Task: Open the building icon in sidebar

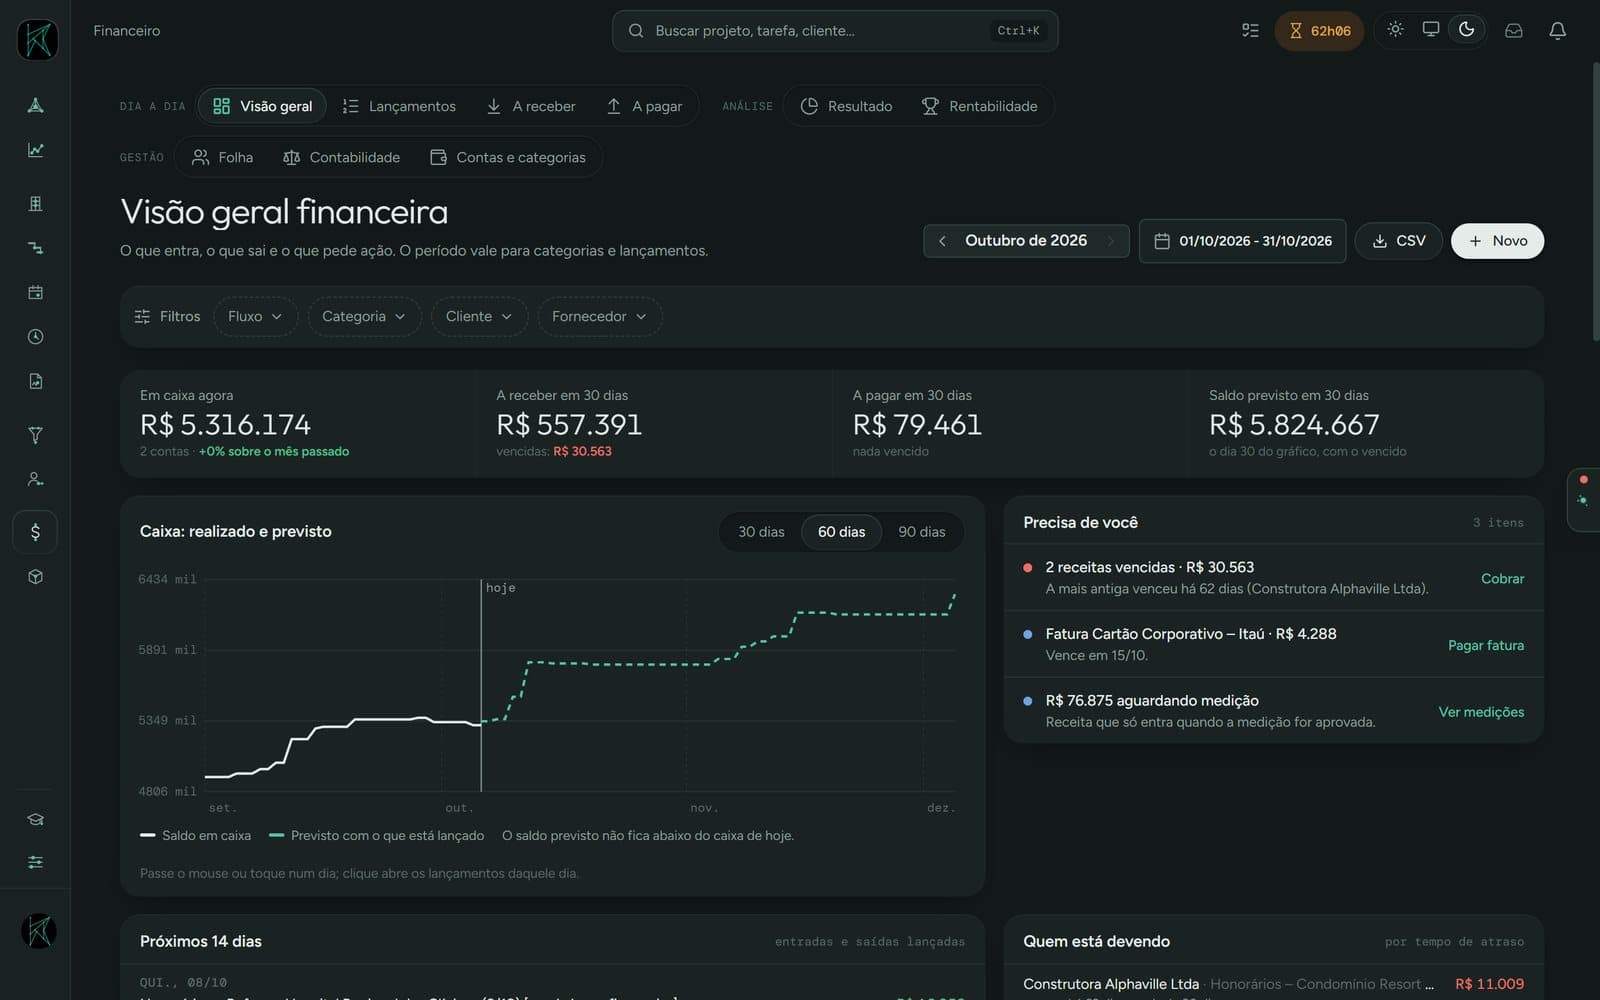Action: click(35, 204)
